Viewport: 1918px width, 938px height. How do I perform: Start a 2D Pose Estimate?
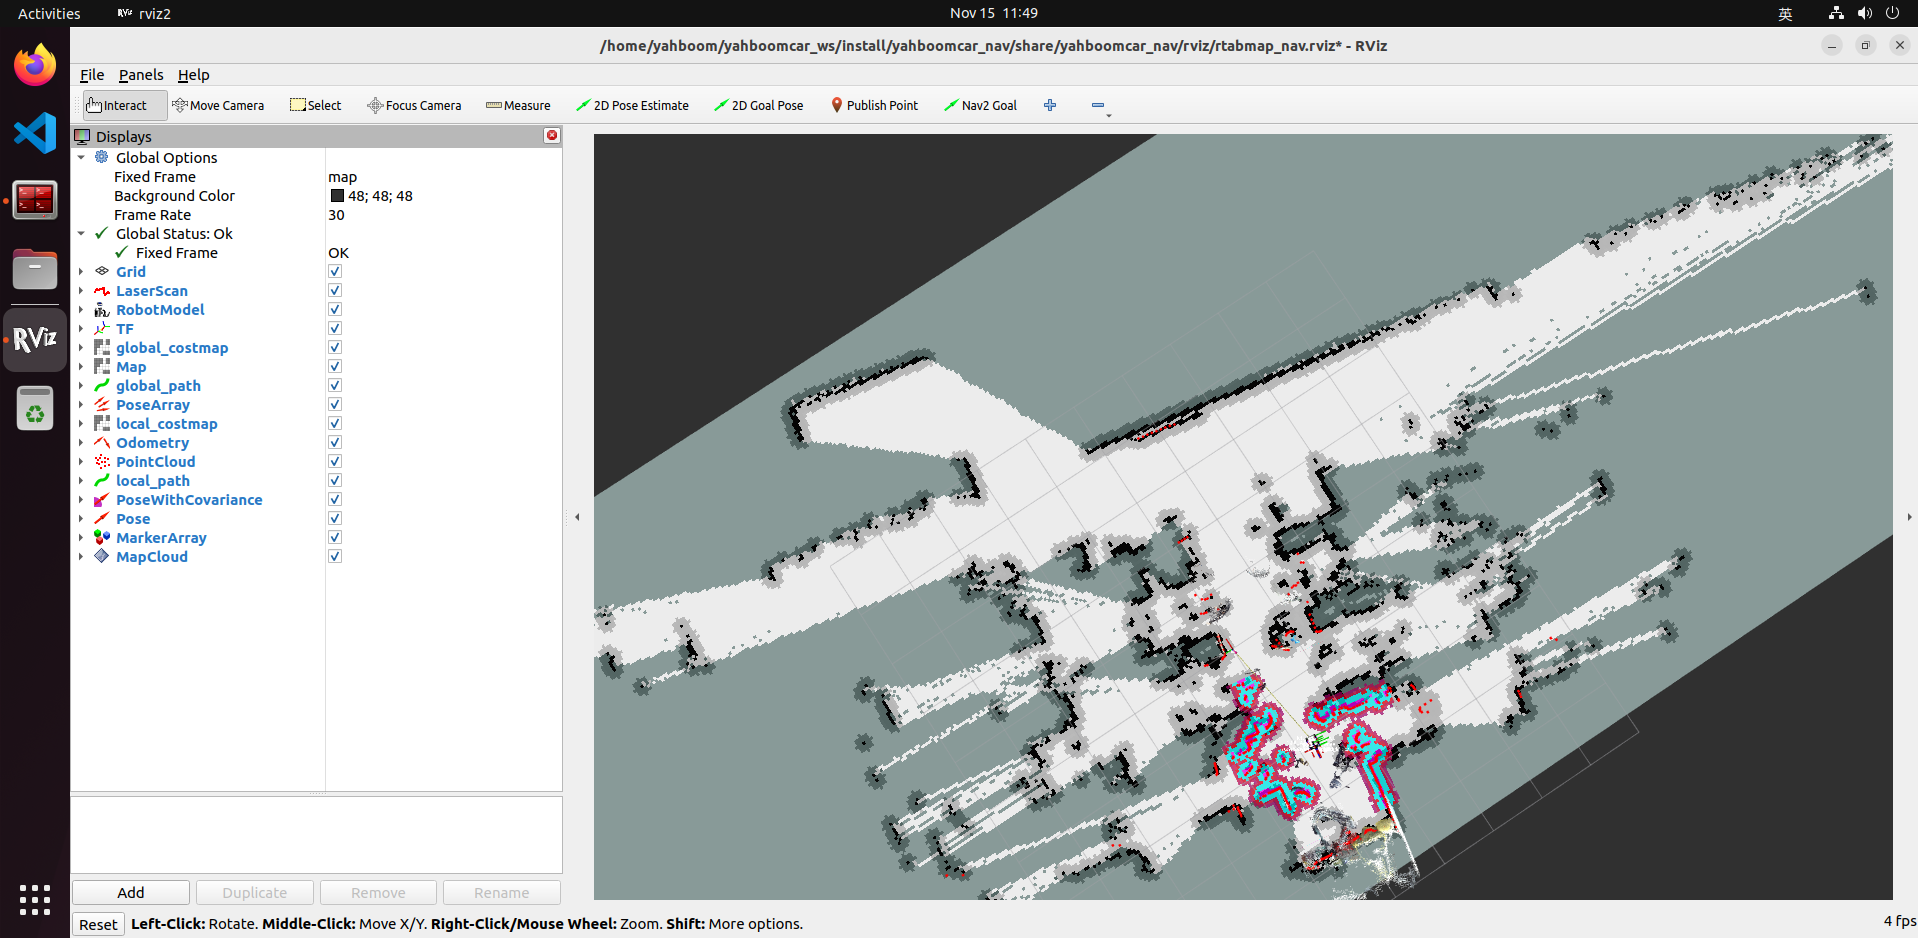[632, 105]
